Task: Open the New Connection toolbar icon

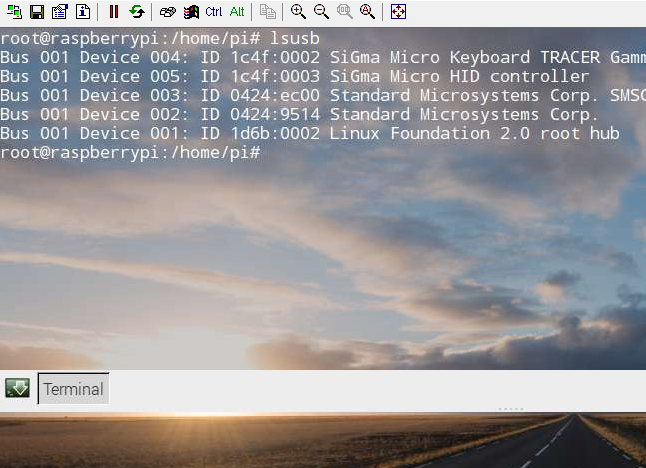Action: 14,12
